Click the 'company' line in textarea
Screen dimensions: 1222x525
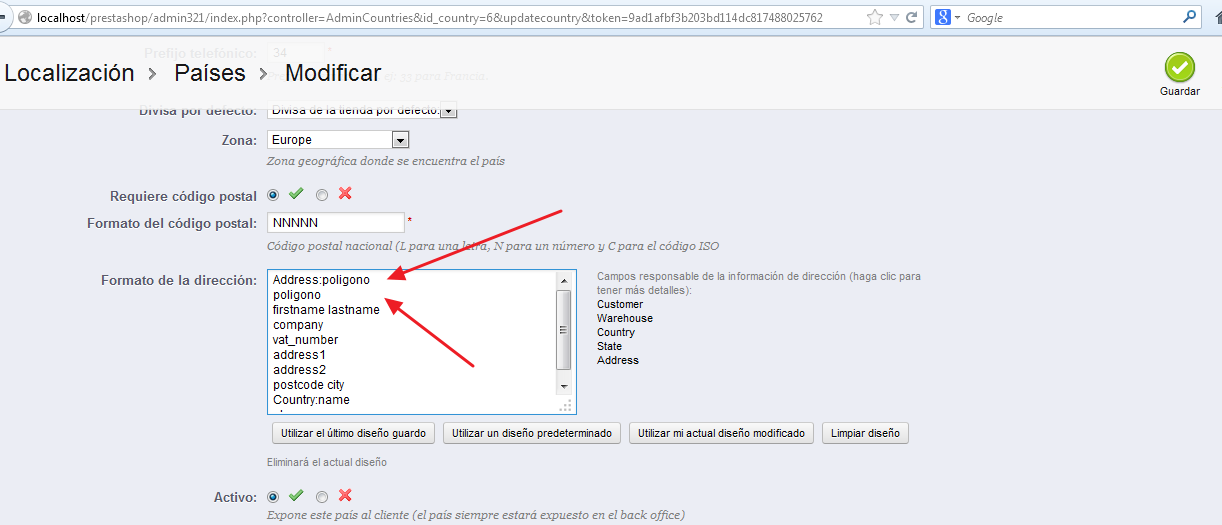coord(298,325)
